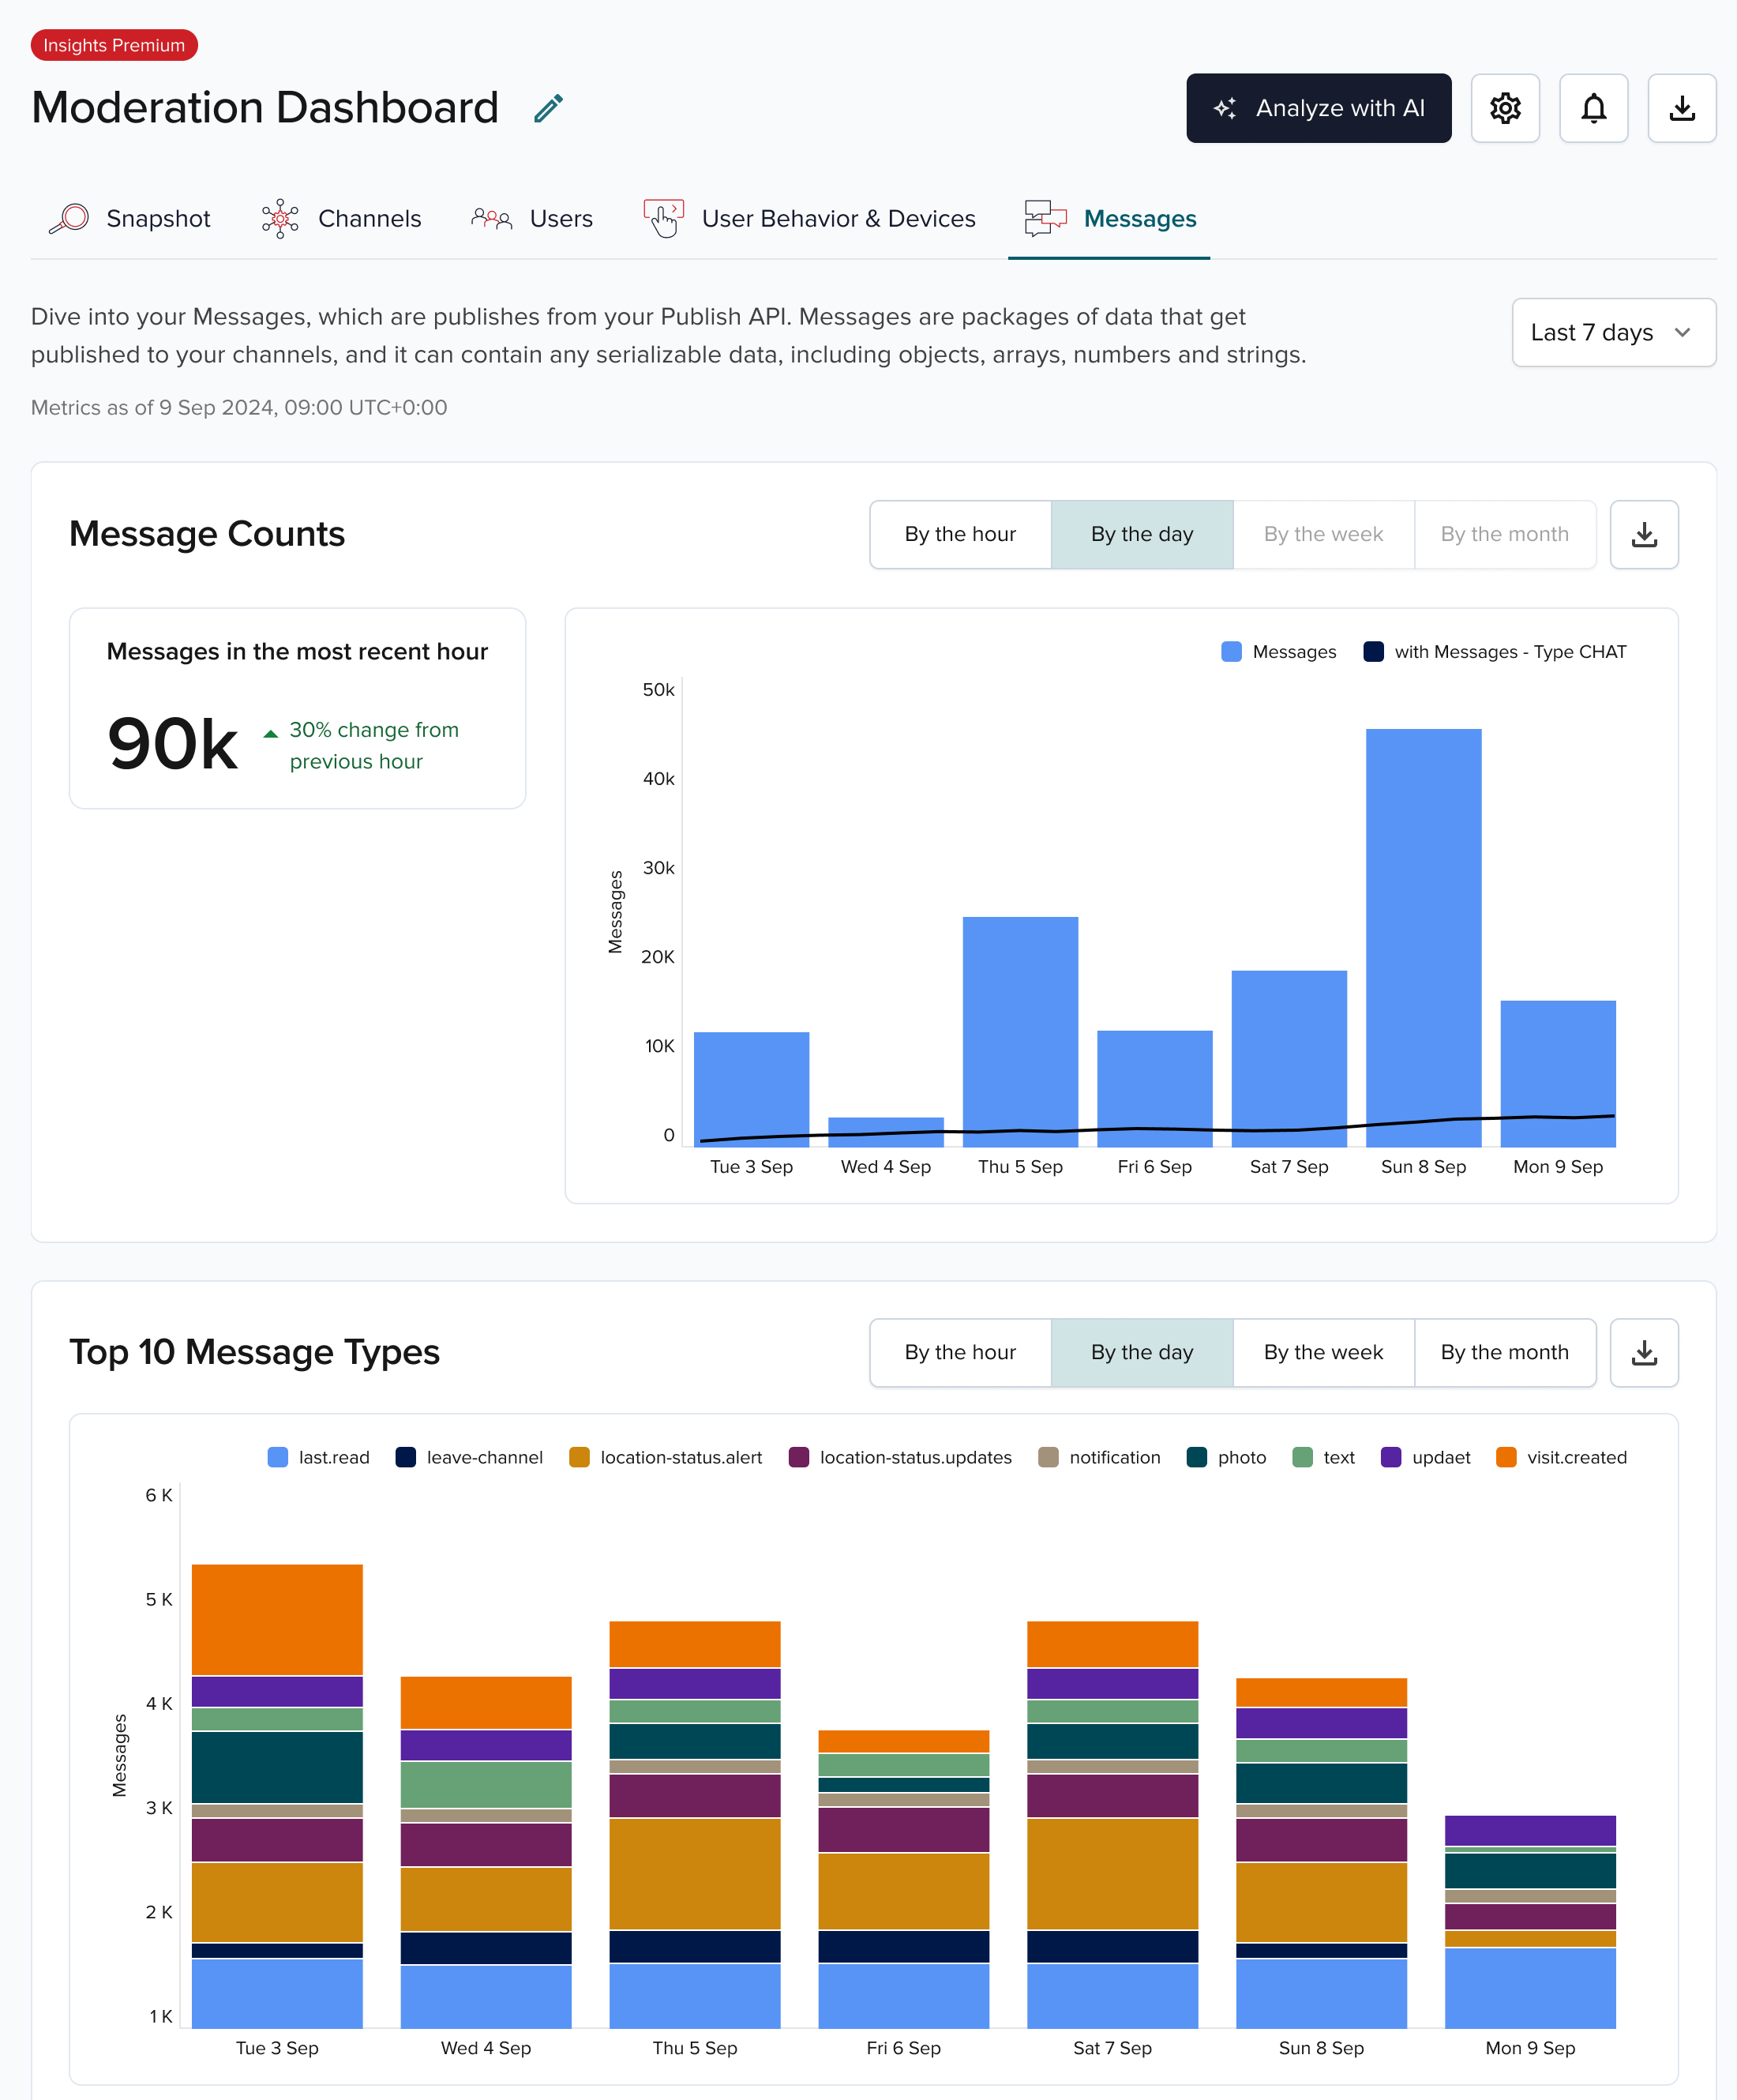Select By the month for Top 10 Types
The height and width of the screenshot is (2100, 1737).
tap(1503, 1352)
